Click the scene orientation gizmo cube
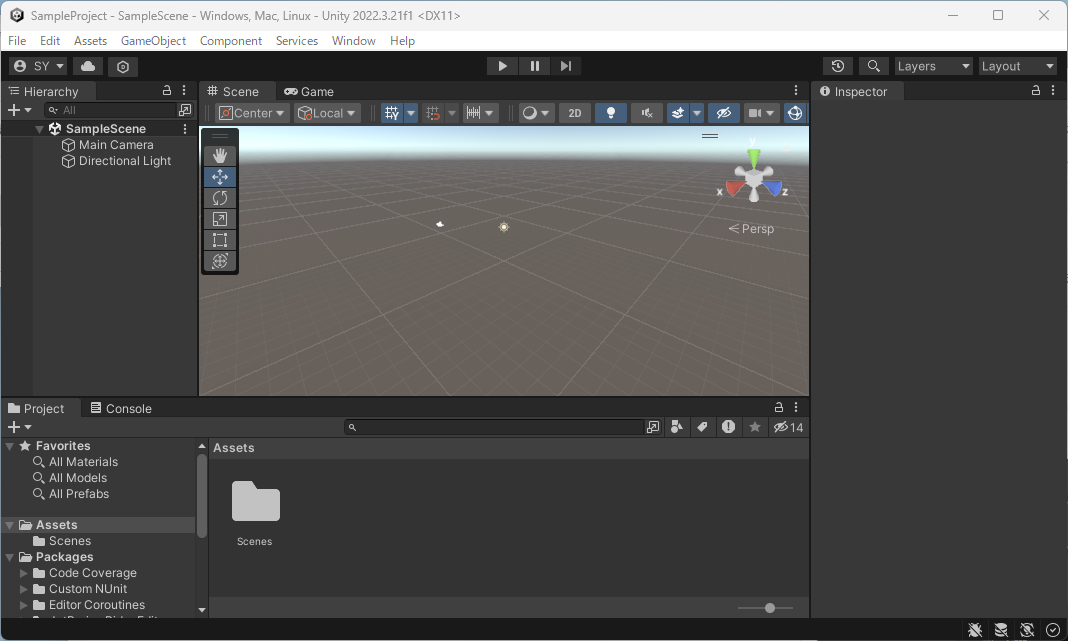Screen dimensions: 1068x641 (753, 178)
